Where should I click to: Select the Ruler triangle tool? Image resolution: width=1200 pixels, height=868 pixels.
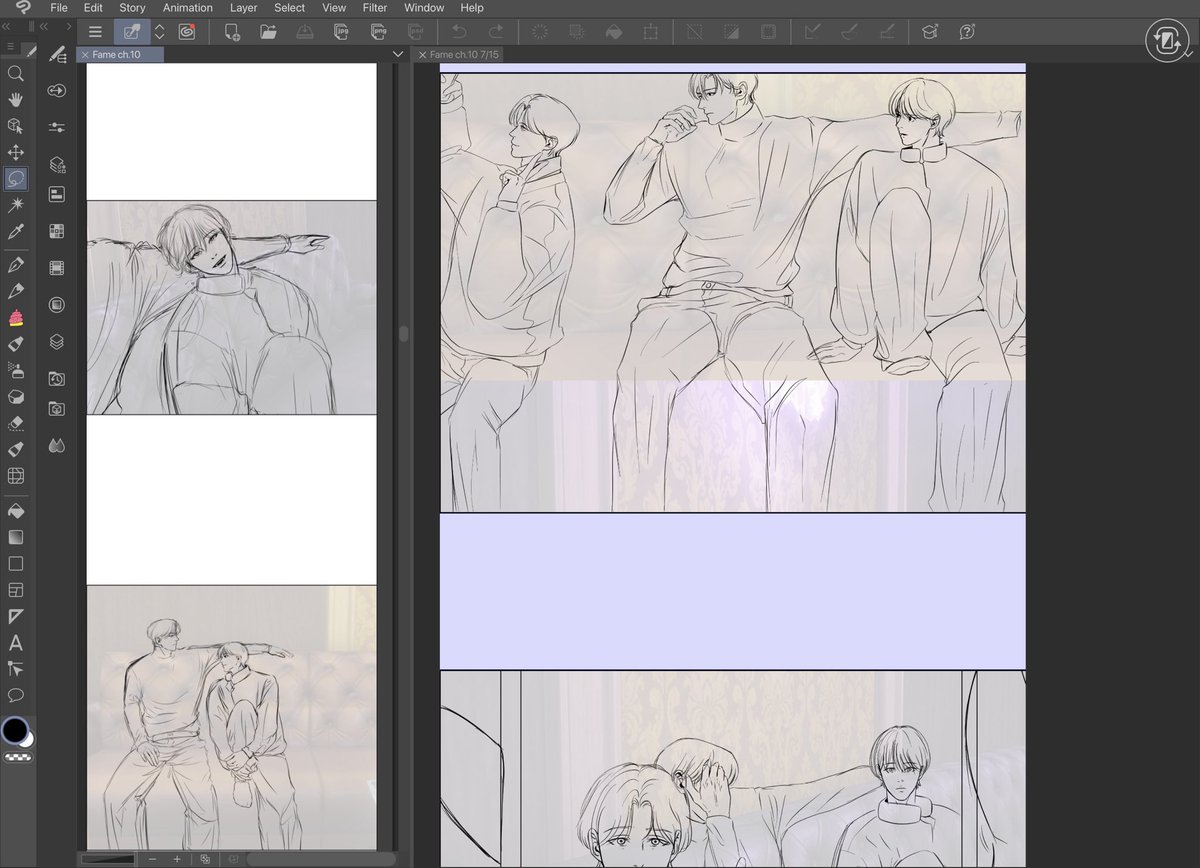(15, 616)
